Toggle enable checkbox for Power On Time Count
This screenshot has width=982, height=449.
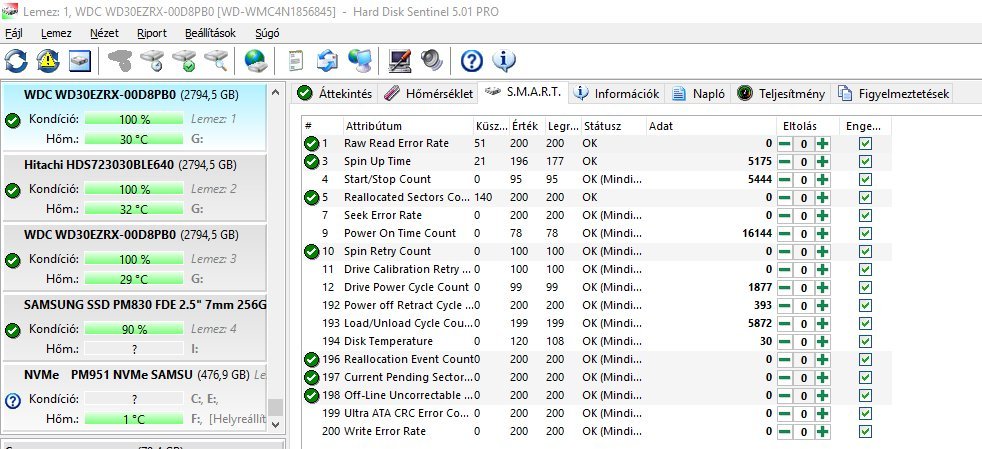[x=866, y=234]
